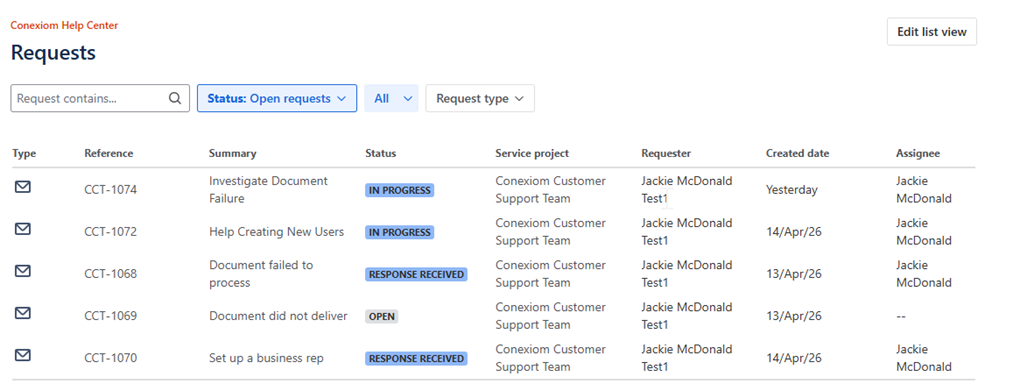Click IN PROGRESS badge for CCT-1074
This screenshot has width=1013, height=391.
[399, 190]
